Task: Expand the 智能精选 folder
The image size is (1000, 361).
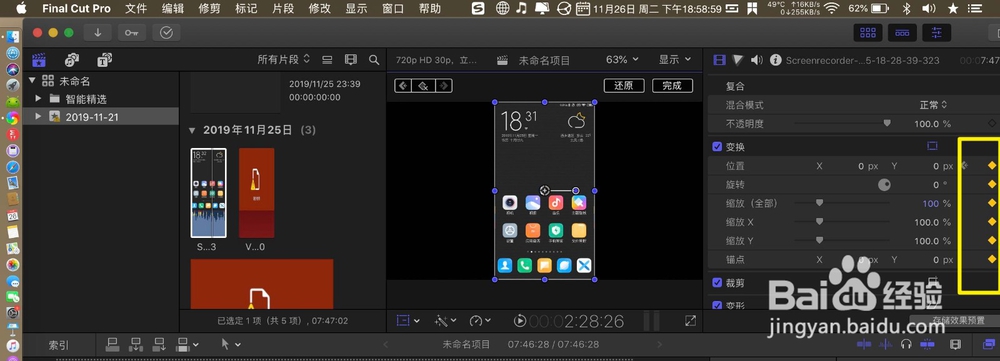Action: click(x=38, y=99)
